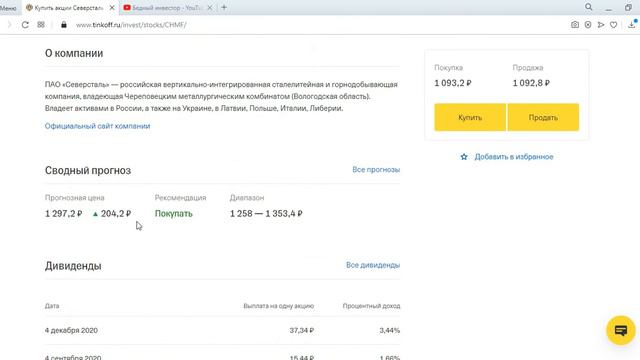Click the site security padlock icon
This screenshot has height=360, width=640.
point(64,25)
